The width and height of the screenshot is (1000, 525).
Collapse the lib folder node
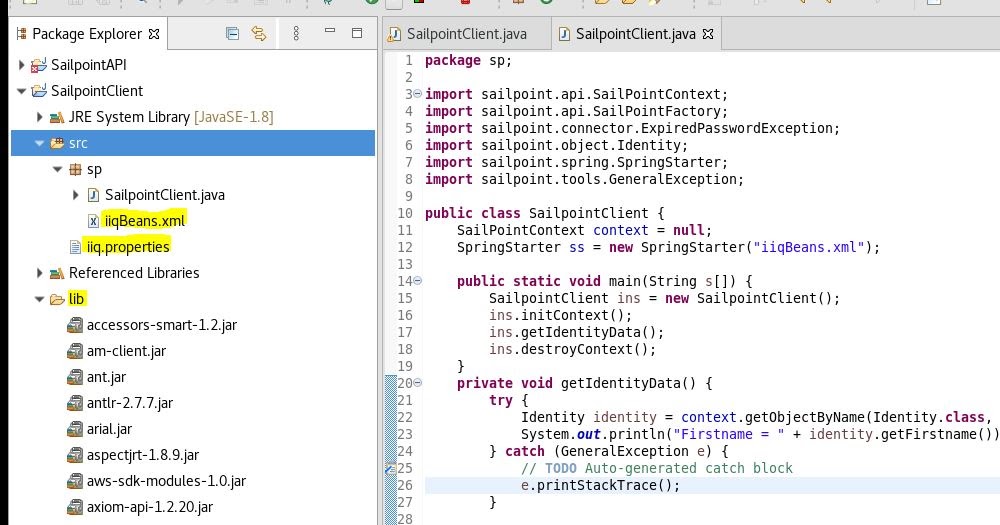[x=39, y=299]
